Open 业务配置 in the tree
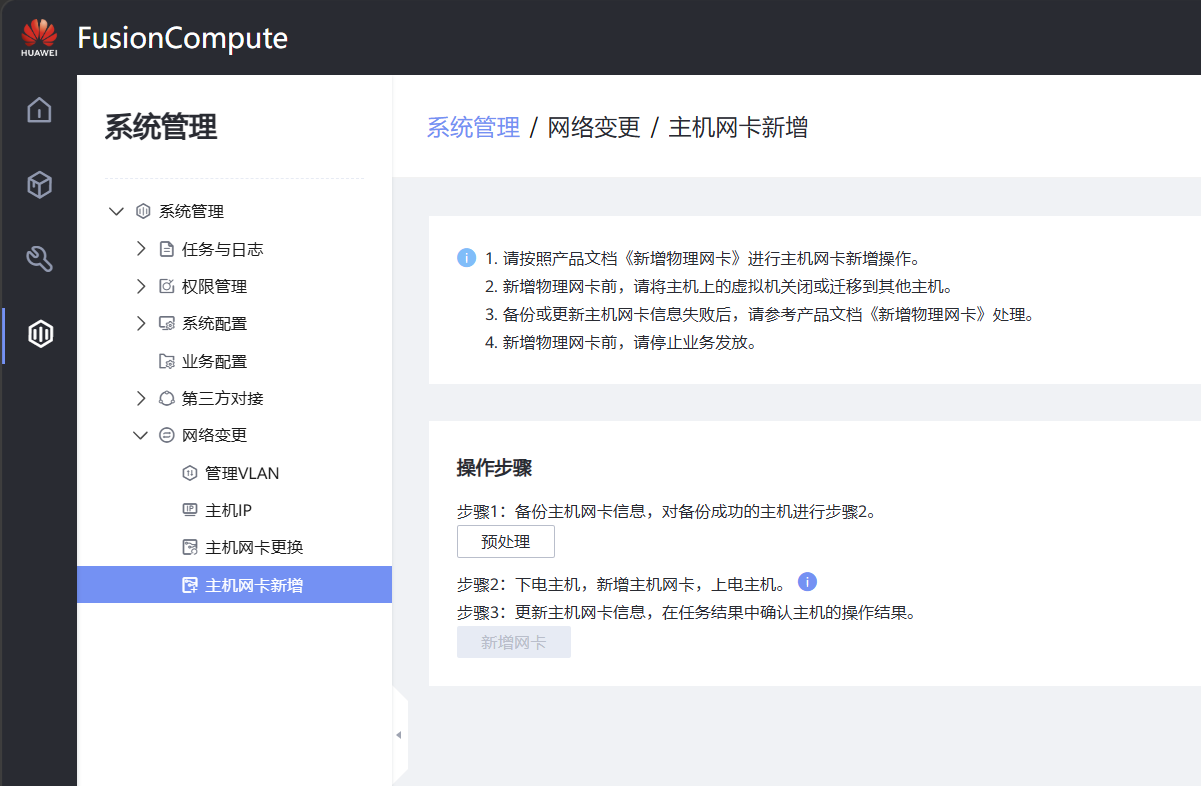Image resolution: width=1201 pixels, height=786 pixels. click(x=214, y=361)
